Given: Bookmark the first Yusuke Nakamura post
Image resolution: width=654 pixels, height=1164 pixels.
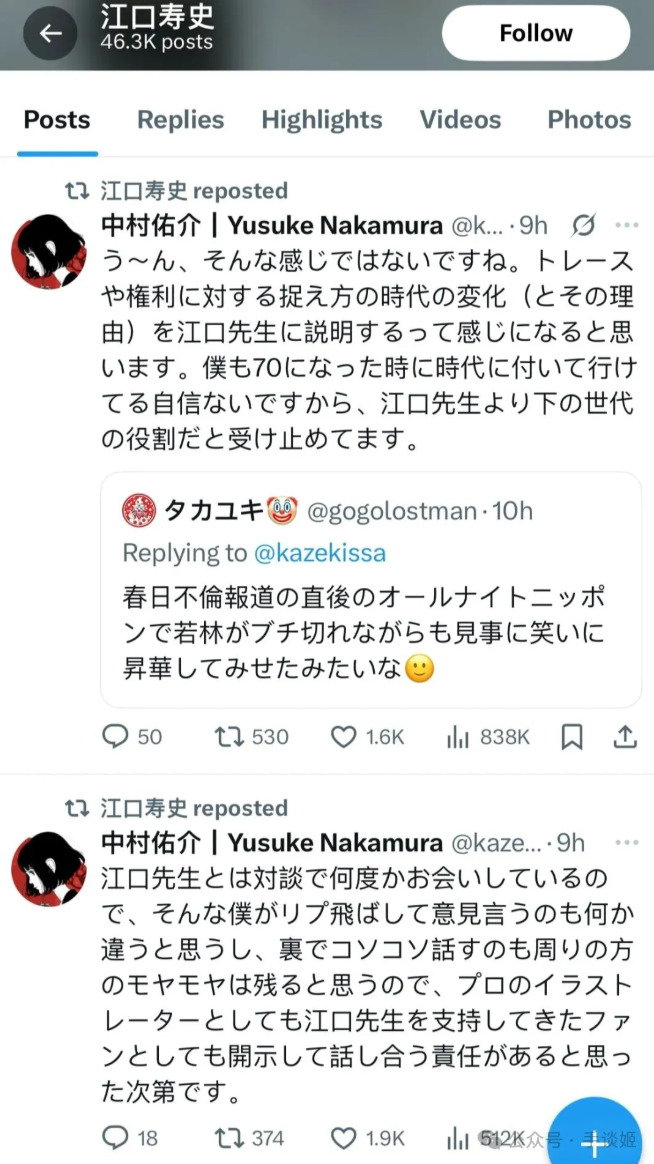Looking at the screenshot, I should pos(572,737).
